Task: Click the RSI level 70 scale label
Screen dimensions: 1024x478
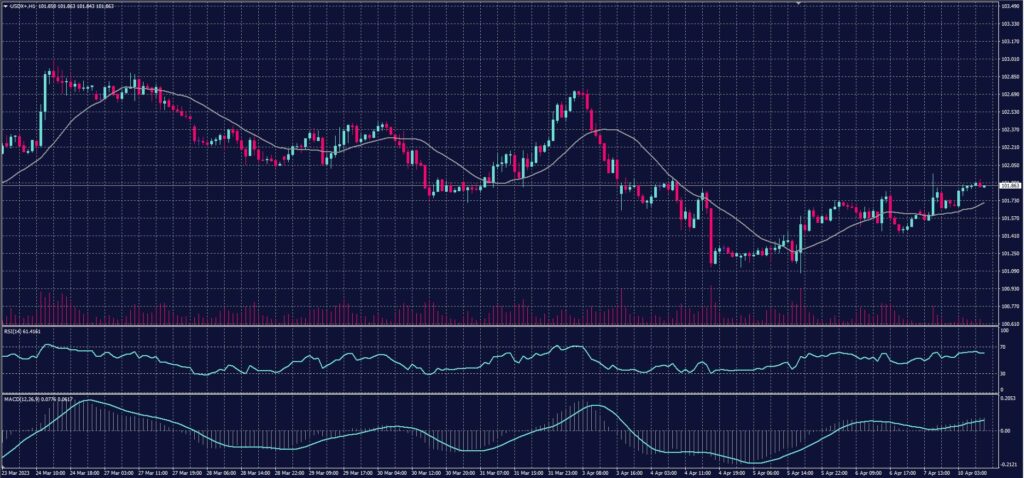Action: tap(1002, 345)
